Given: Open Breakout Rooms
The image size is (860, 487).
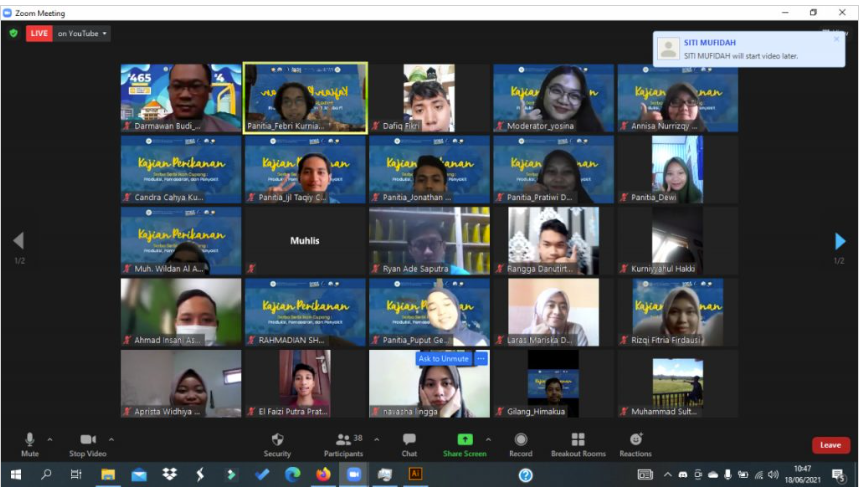Looking at the screenshot, I should [x=577, y=440].
